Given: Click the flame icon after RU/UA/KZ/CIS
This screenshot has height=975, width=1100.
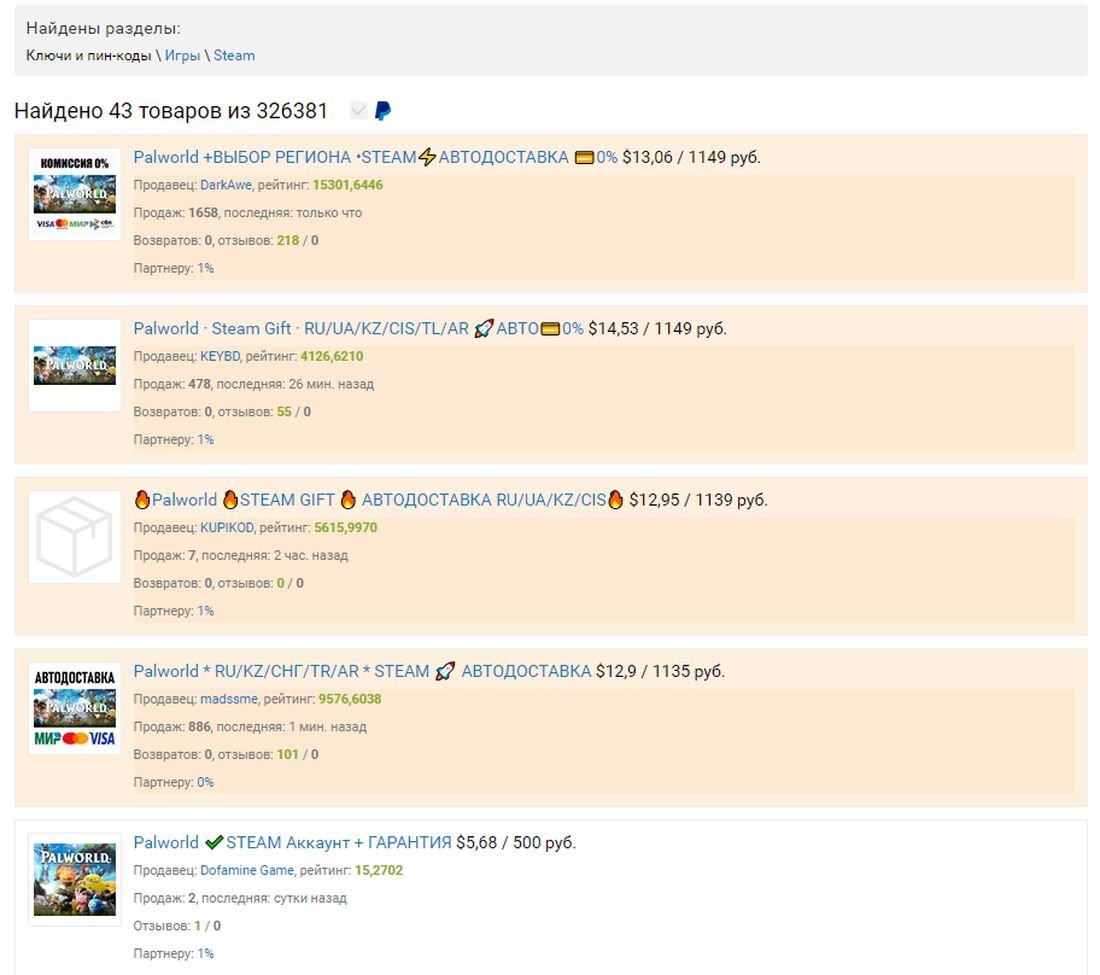Looking at the screenshot, I should (x=615, y=499).
